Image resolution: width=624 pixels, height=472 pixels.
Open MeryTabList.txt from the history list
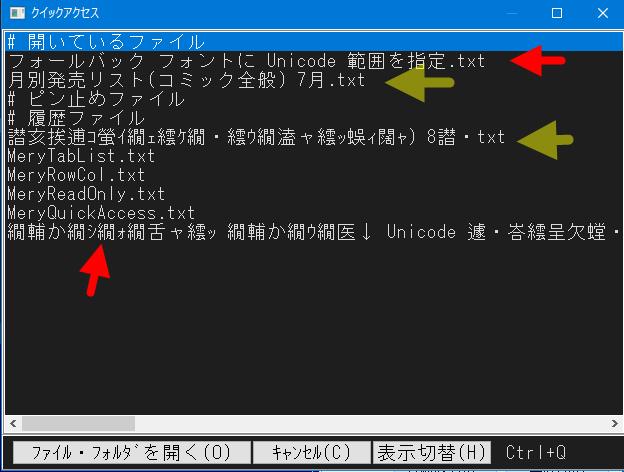point(81,156)
